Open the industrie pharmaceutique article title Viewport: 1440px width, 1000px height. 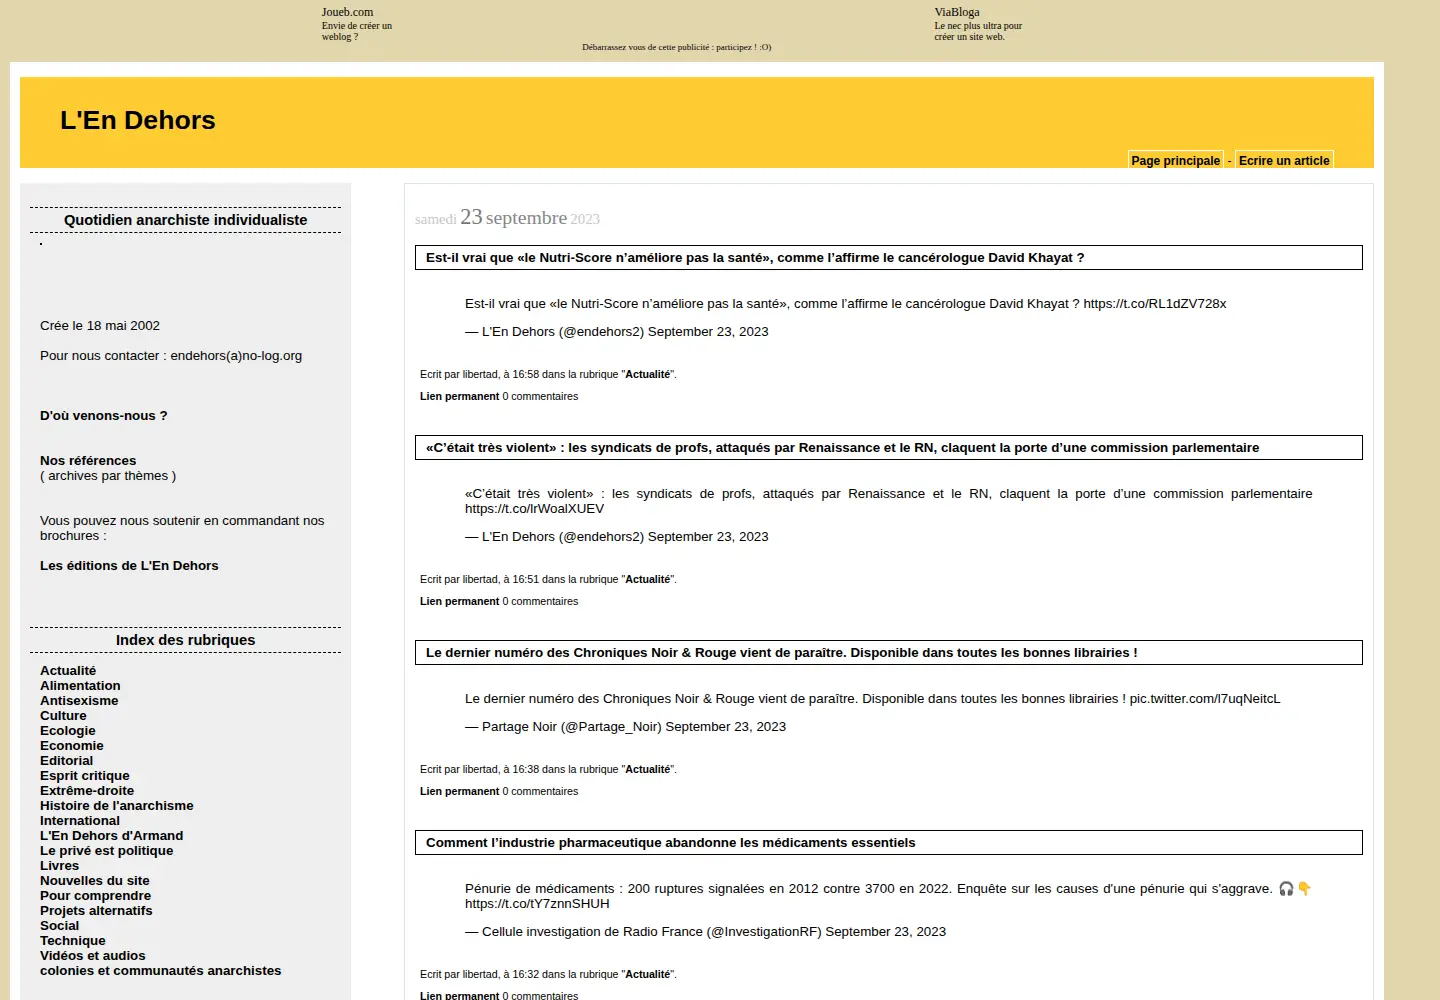tap(671, 843)
